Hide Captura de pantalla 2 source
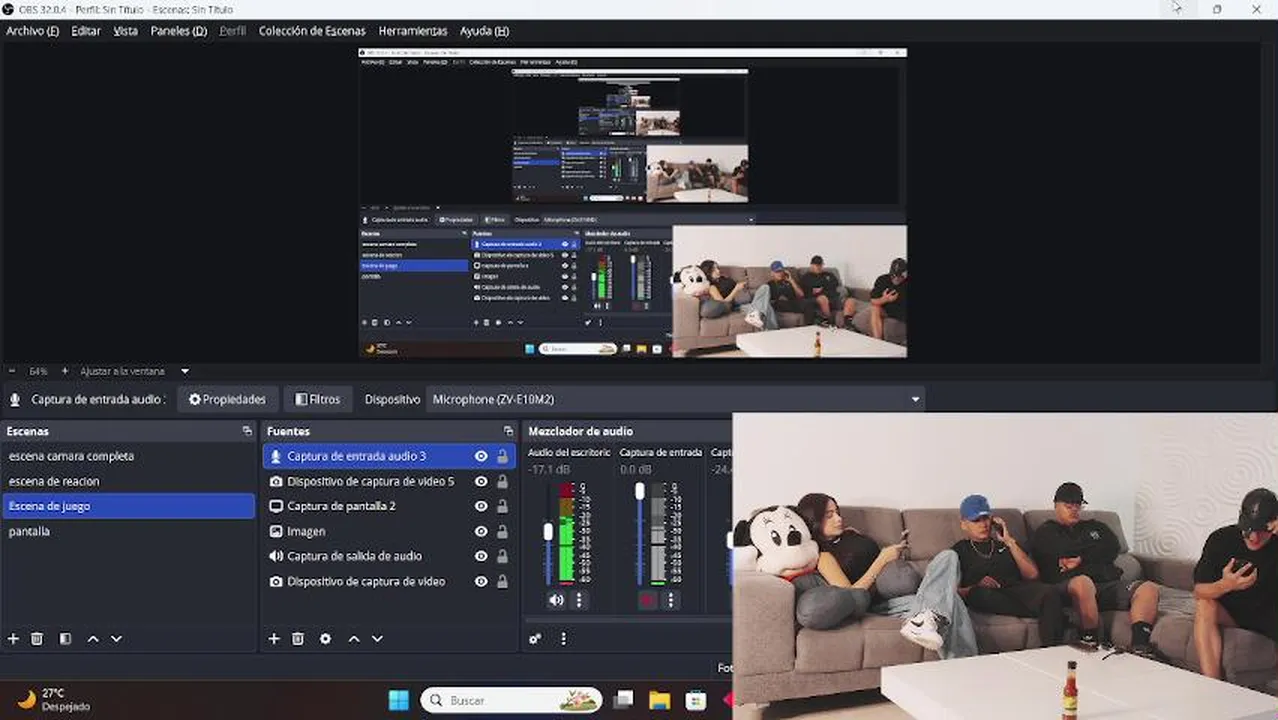This screenshot has width=1278, height=720. [481, 506]
